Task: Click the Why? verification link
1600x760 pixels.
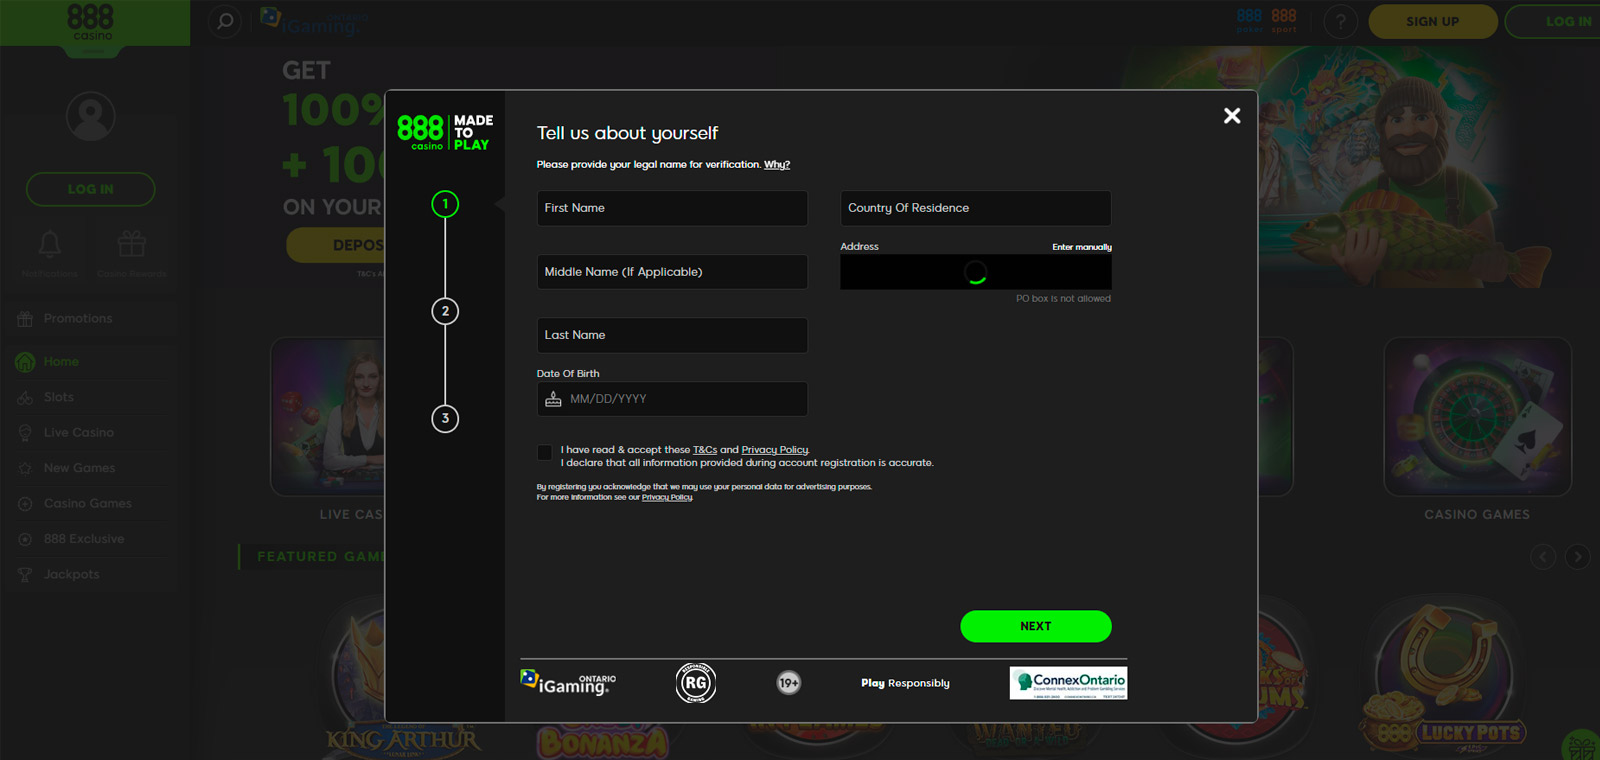Action: point(777,165)
